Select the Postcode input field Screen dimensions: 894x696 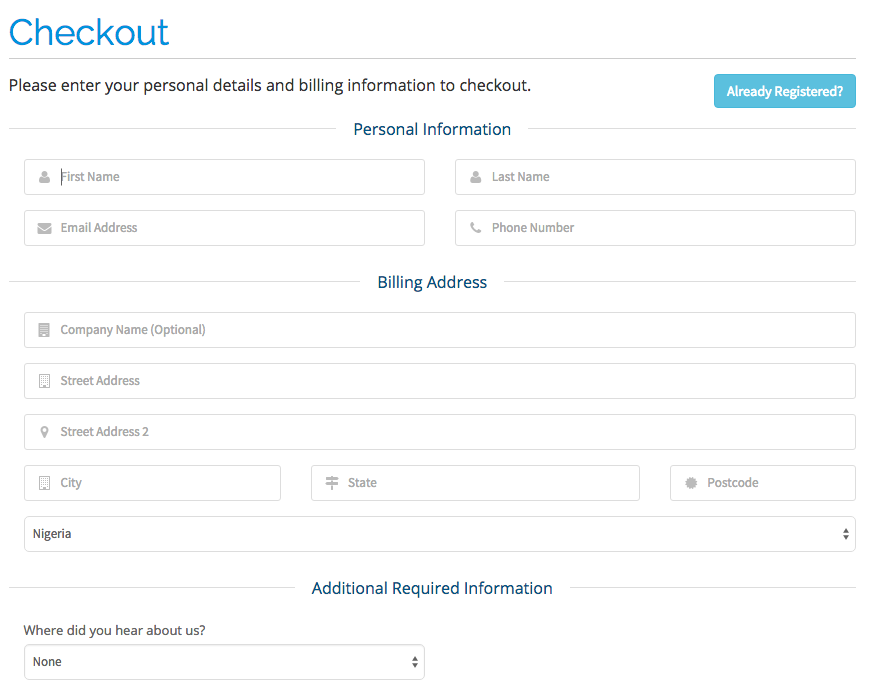point(775,483)
